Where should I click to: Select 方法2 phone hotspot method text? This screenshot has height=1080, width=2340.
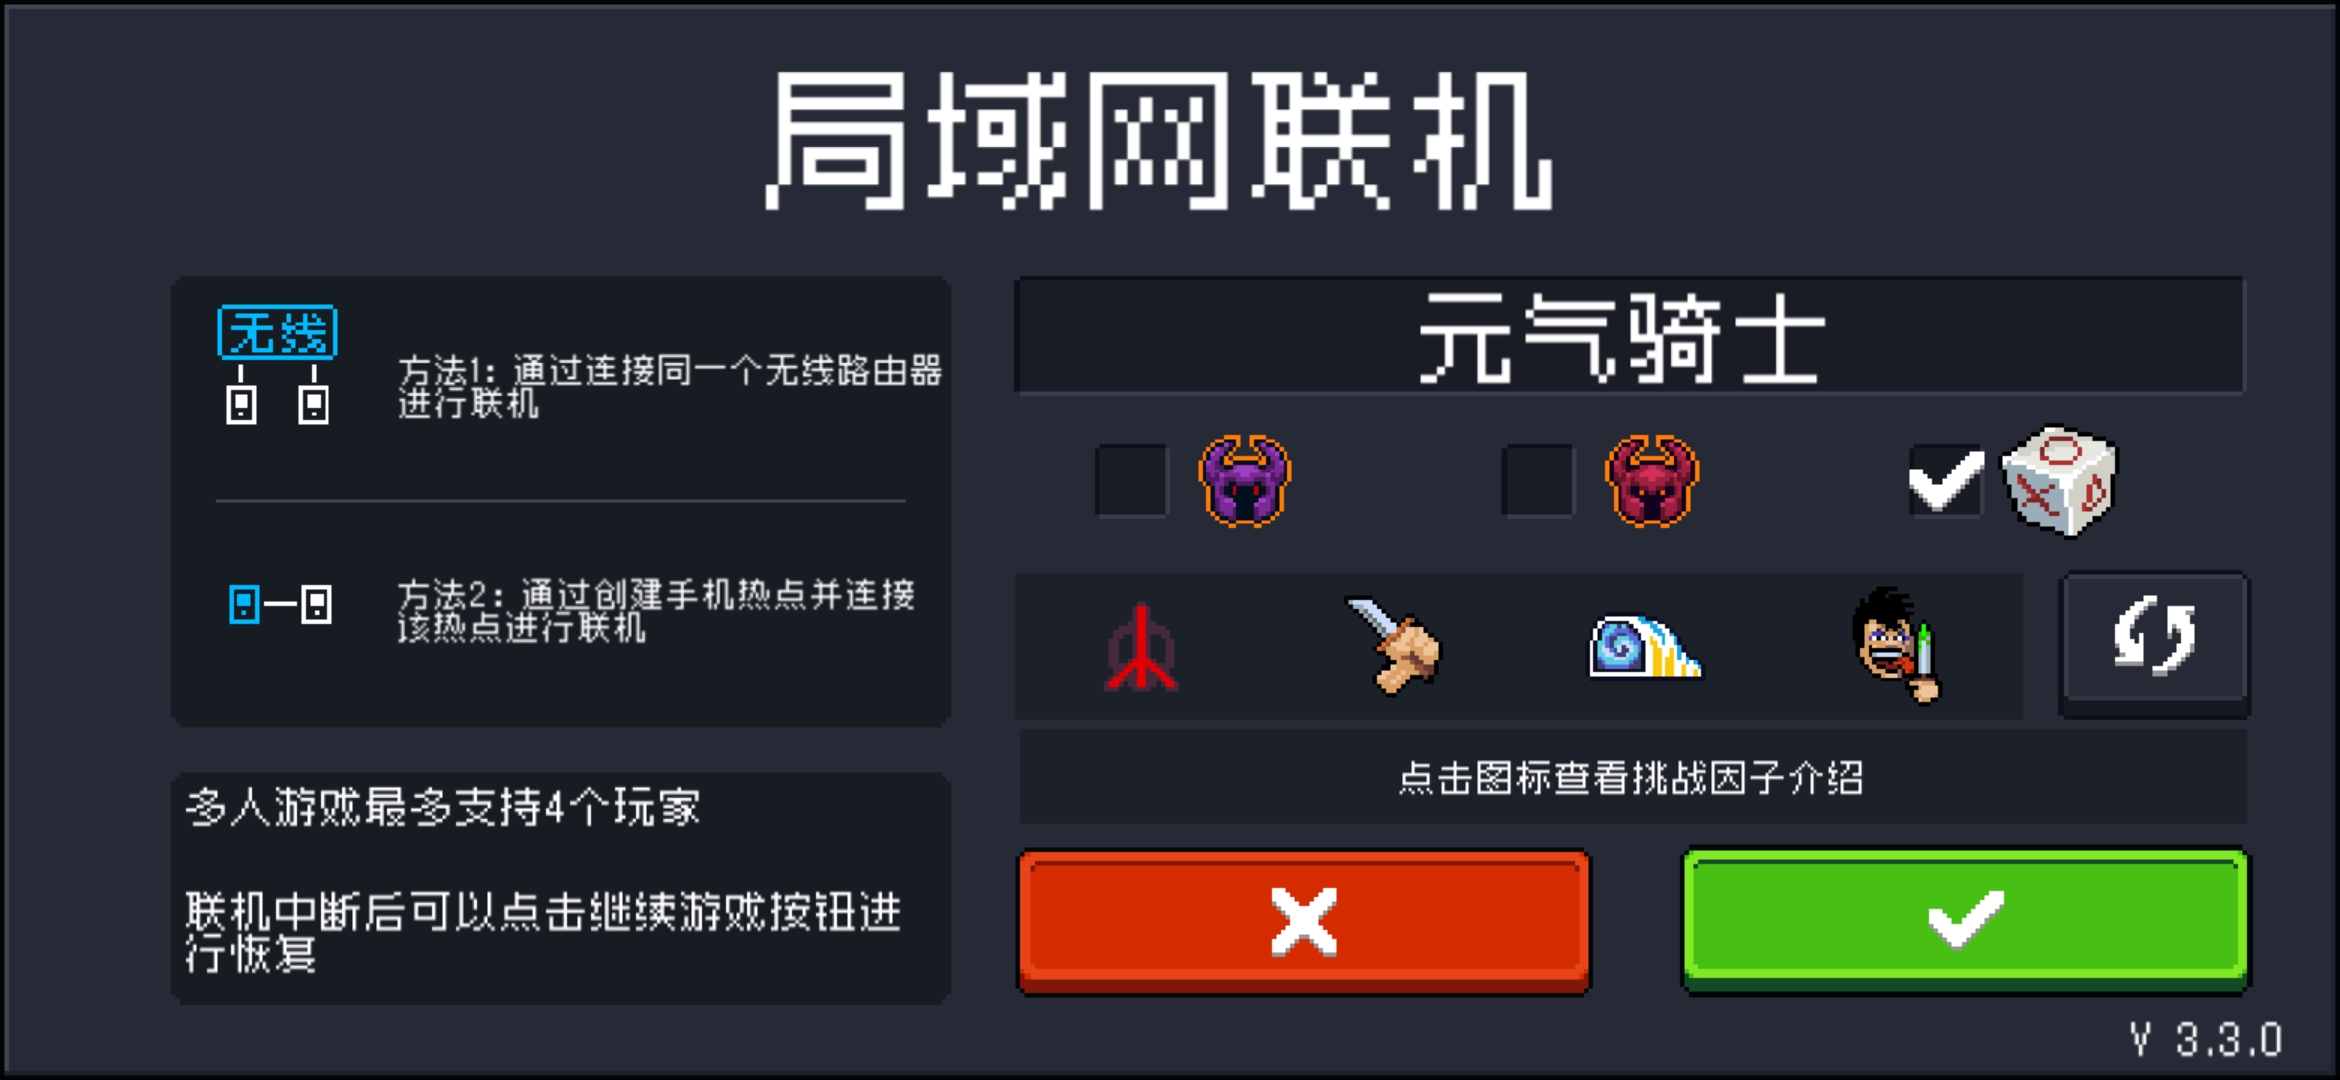656,610
